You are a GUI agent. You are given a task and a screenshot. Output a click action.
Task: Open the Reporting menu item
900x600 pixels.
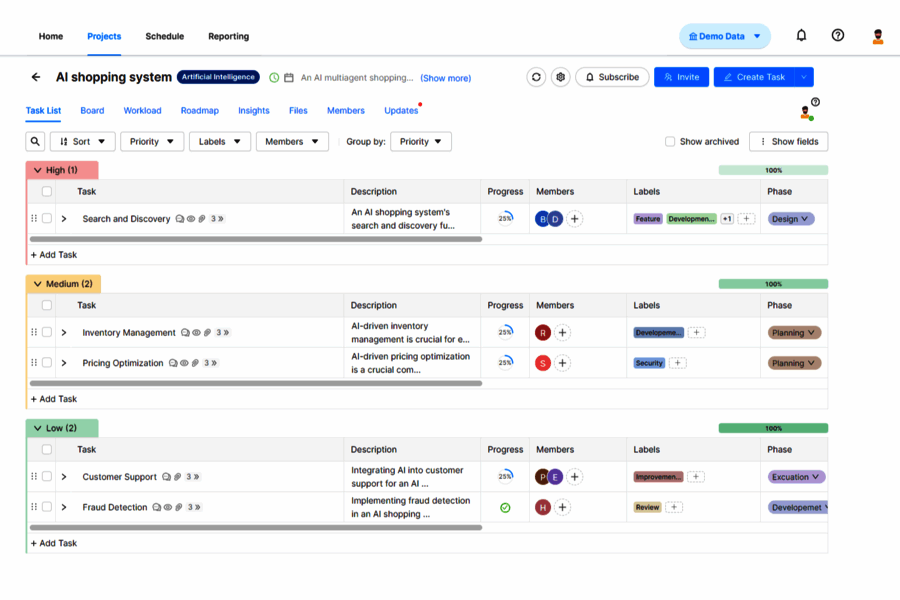(228, 36)
